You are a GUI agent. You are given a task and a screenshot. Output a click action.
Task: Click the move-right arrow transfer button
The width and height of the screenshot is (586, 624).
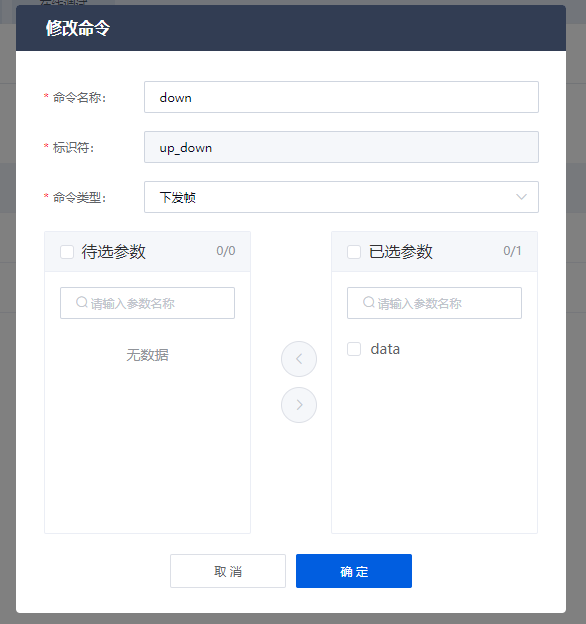pyautogui.click(x=299, y=405)
